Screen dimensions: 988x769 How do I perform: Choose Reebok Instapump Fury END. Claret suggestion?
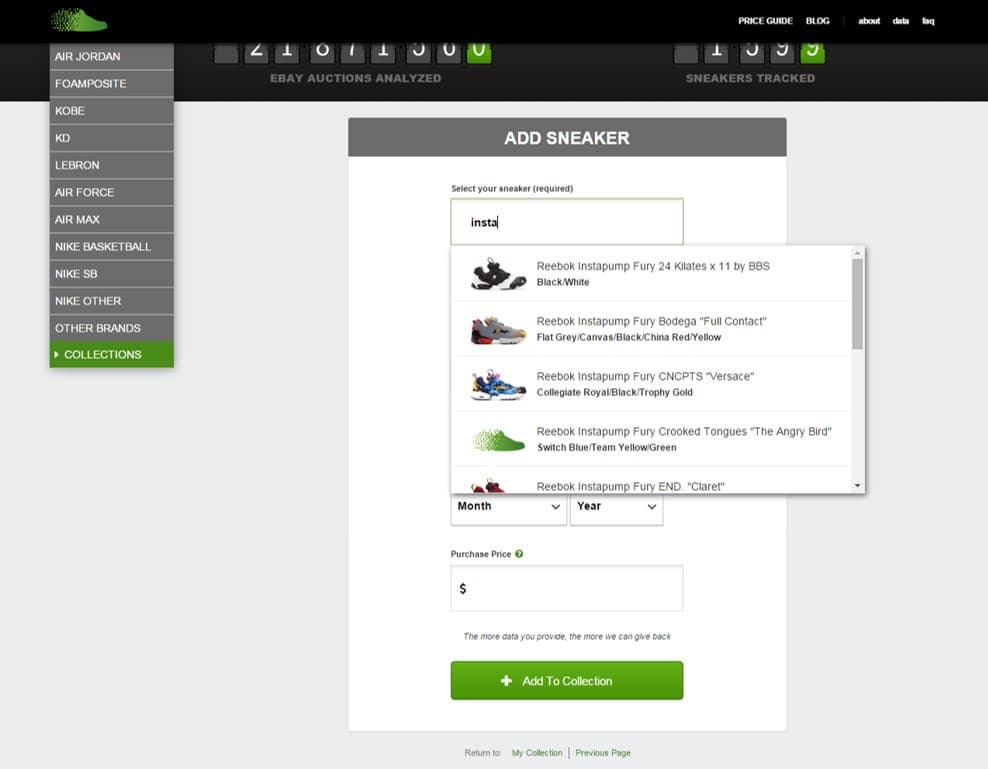click(x=652, y=480)
